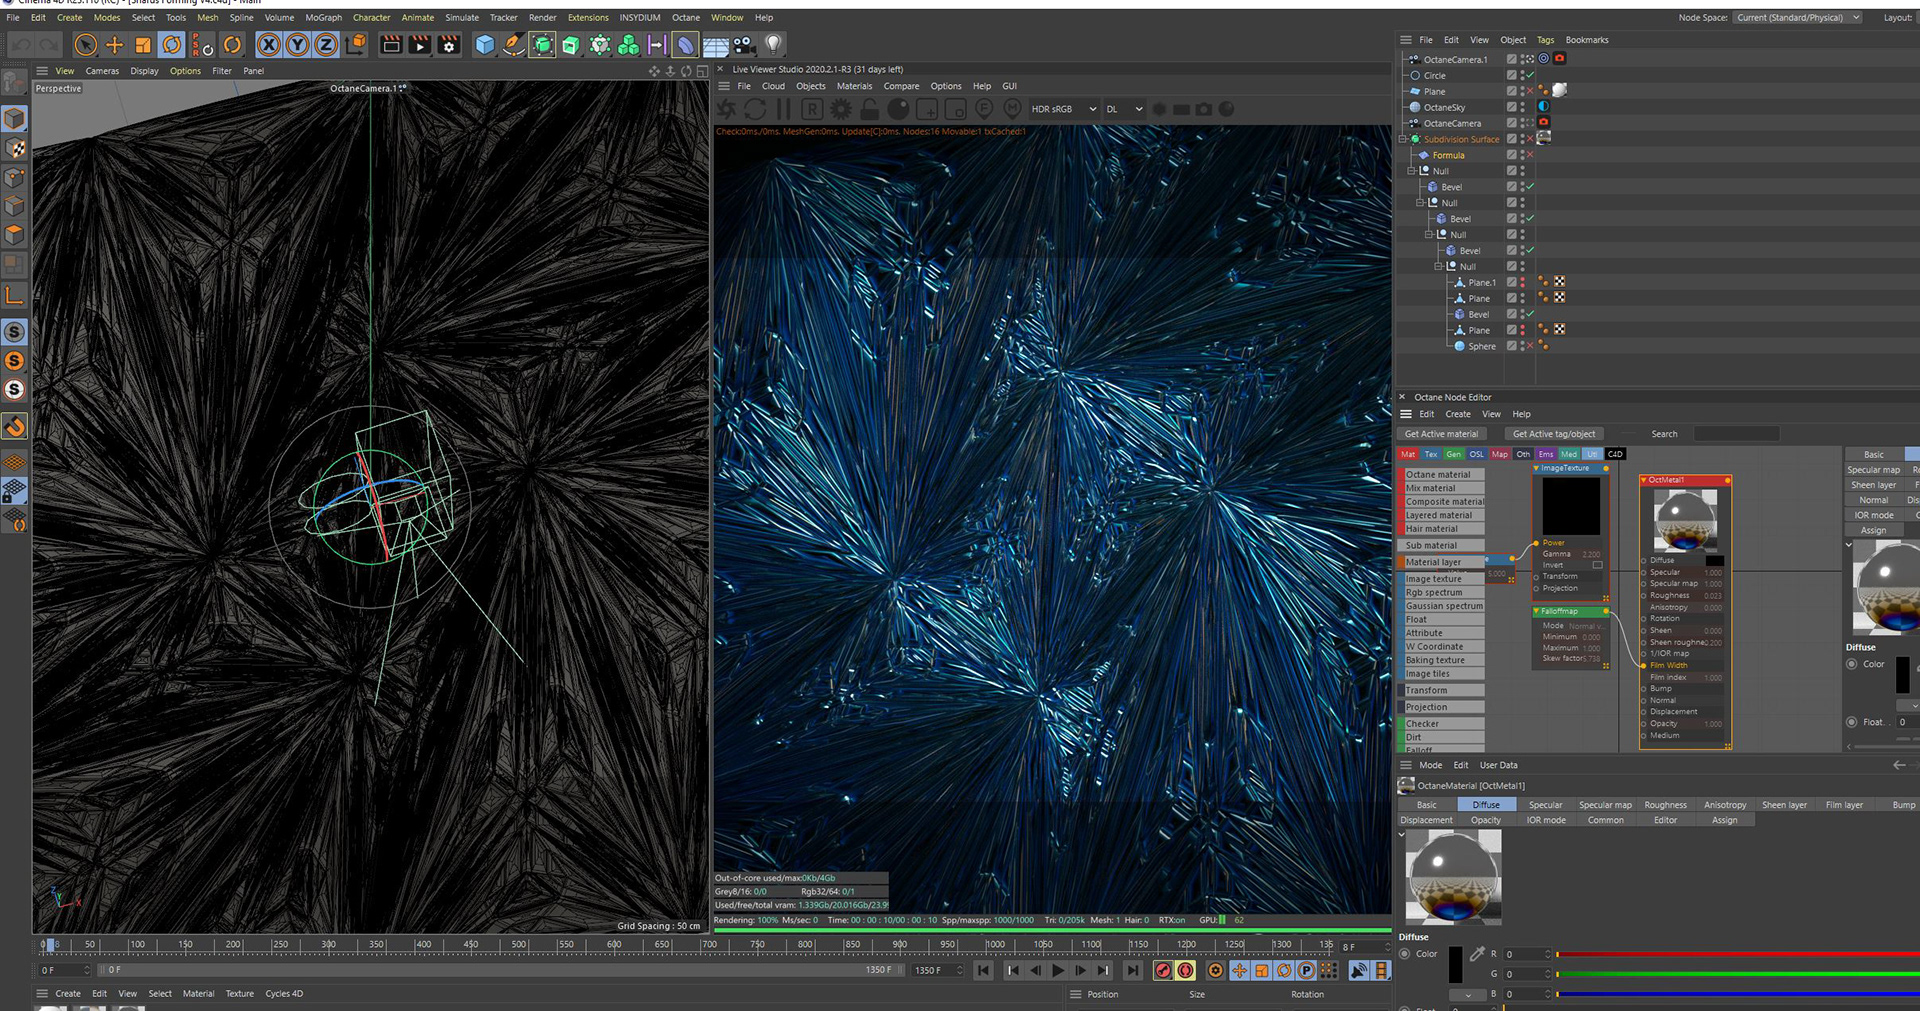Click Render View clapperboard icon
Image resolution: width=1920 pixels, height=1011 pixels.
click(391, 45)
